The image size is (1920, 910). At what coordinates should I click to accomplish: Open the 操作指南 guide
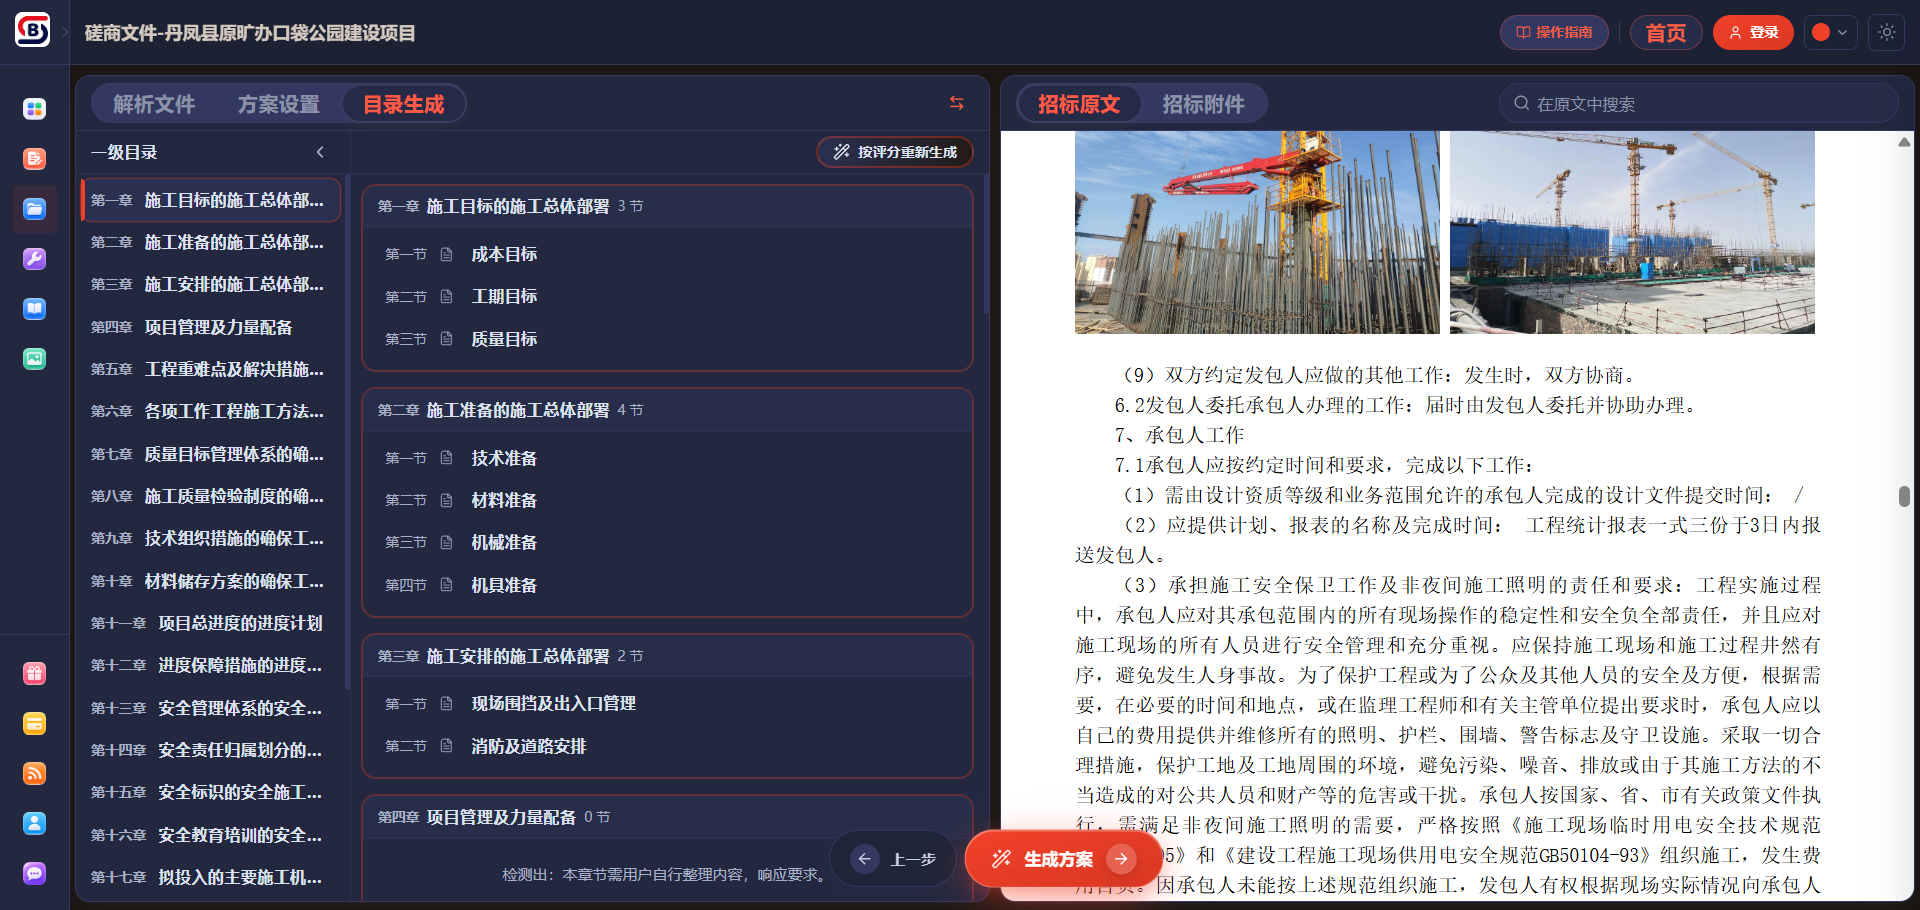[x=1554, y=32]
